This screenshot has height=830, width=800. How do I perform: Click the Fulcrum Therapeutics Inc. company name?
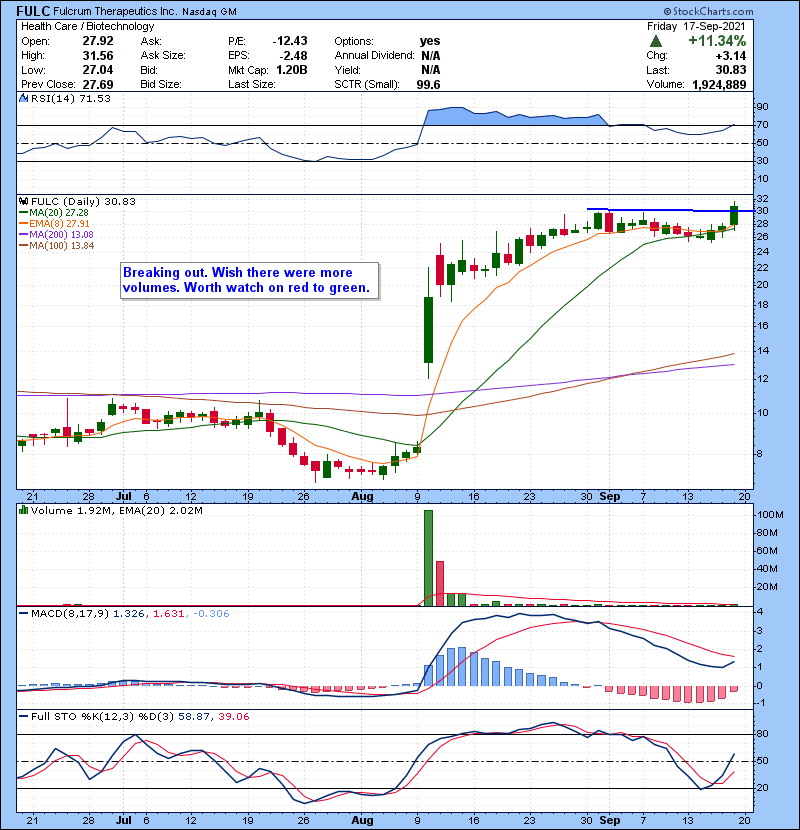[x=115, y=11]
